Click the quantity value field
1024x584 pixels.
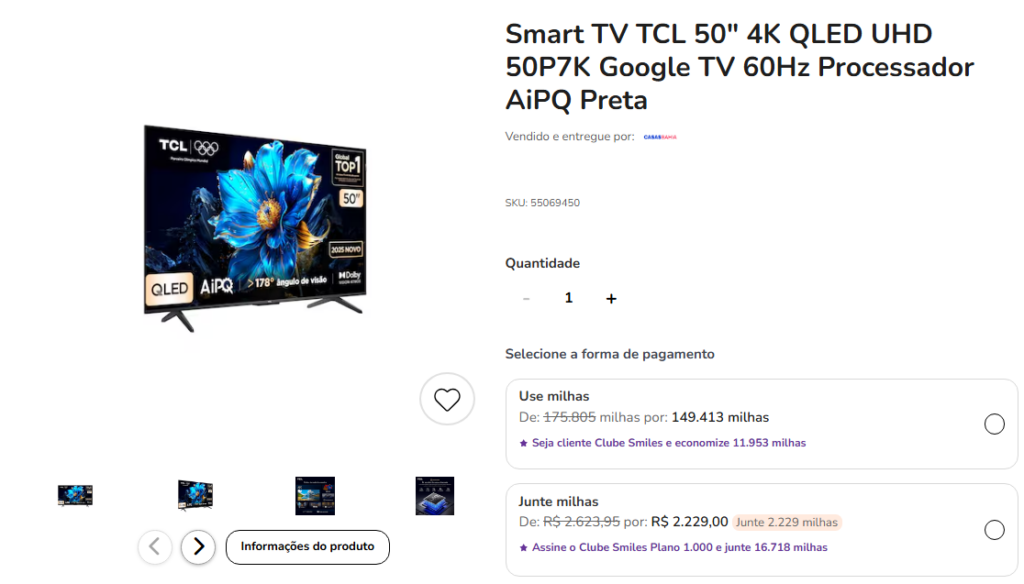(568, 298)
